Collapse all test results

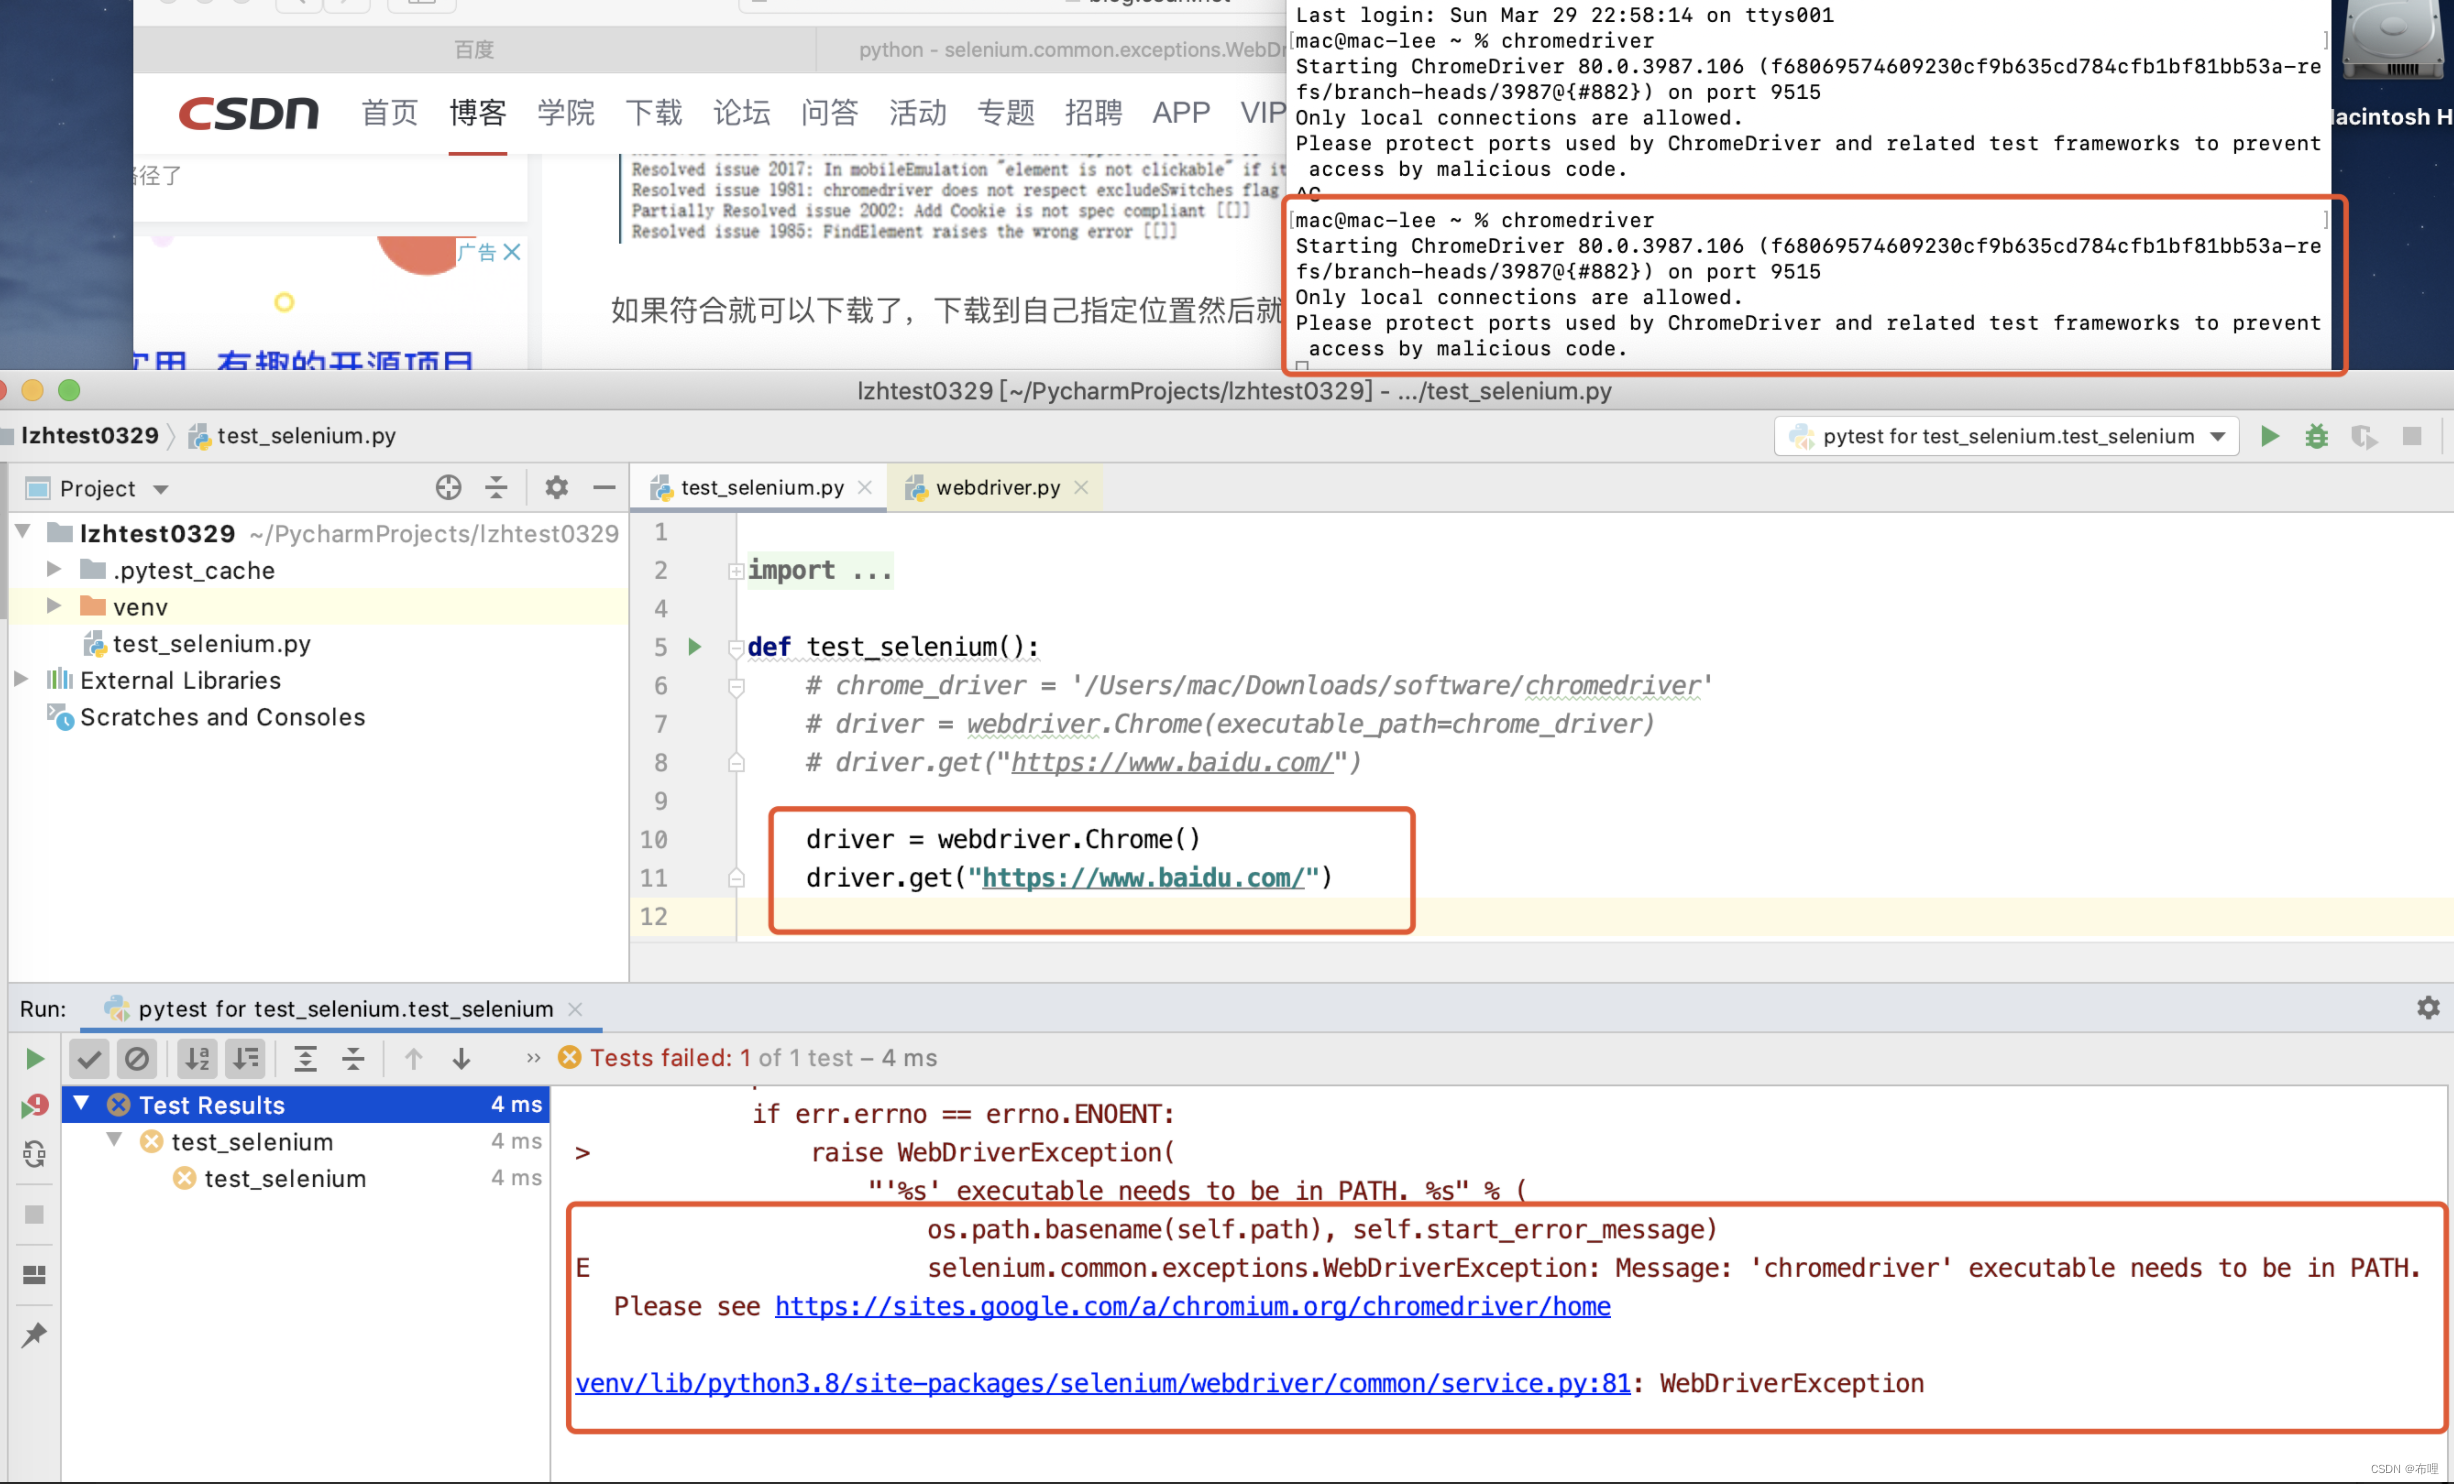tap(353, 1058)
